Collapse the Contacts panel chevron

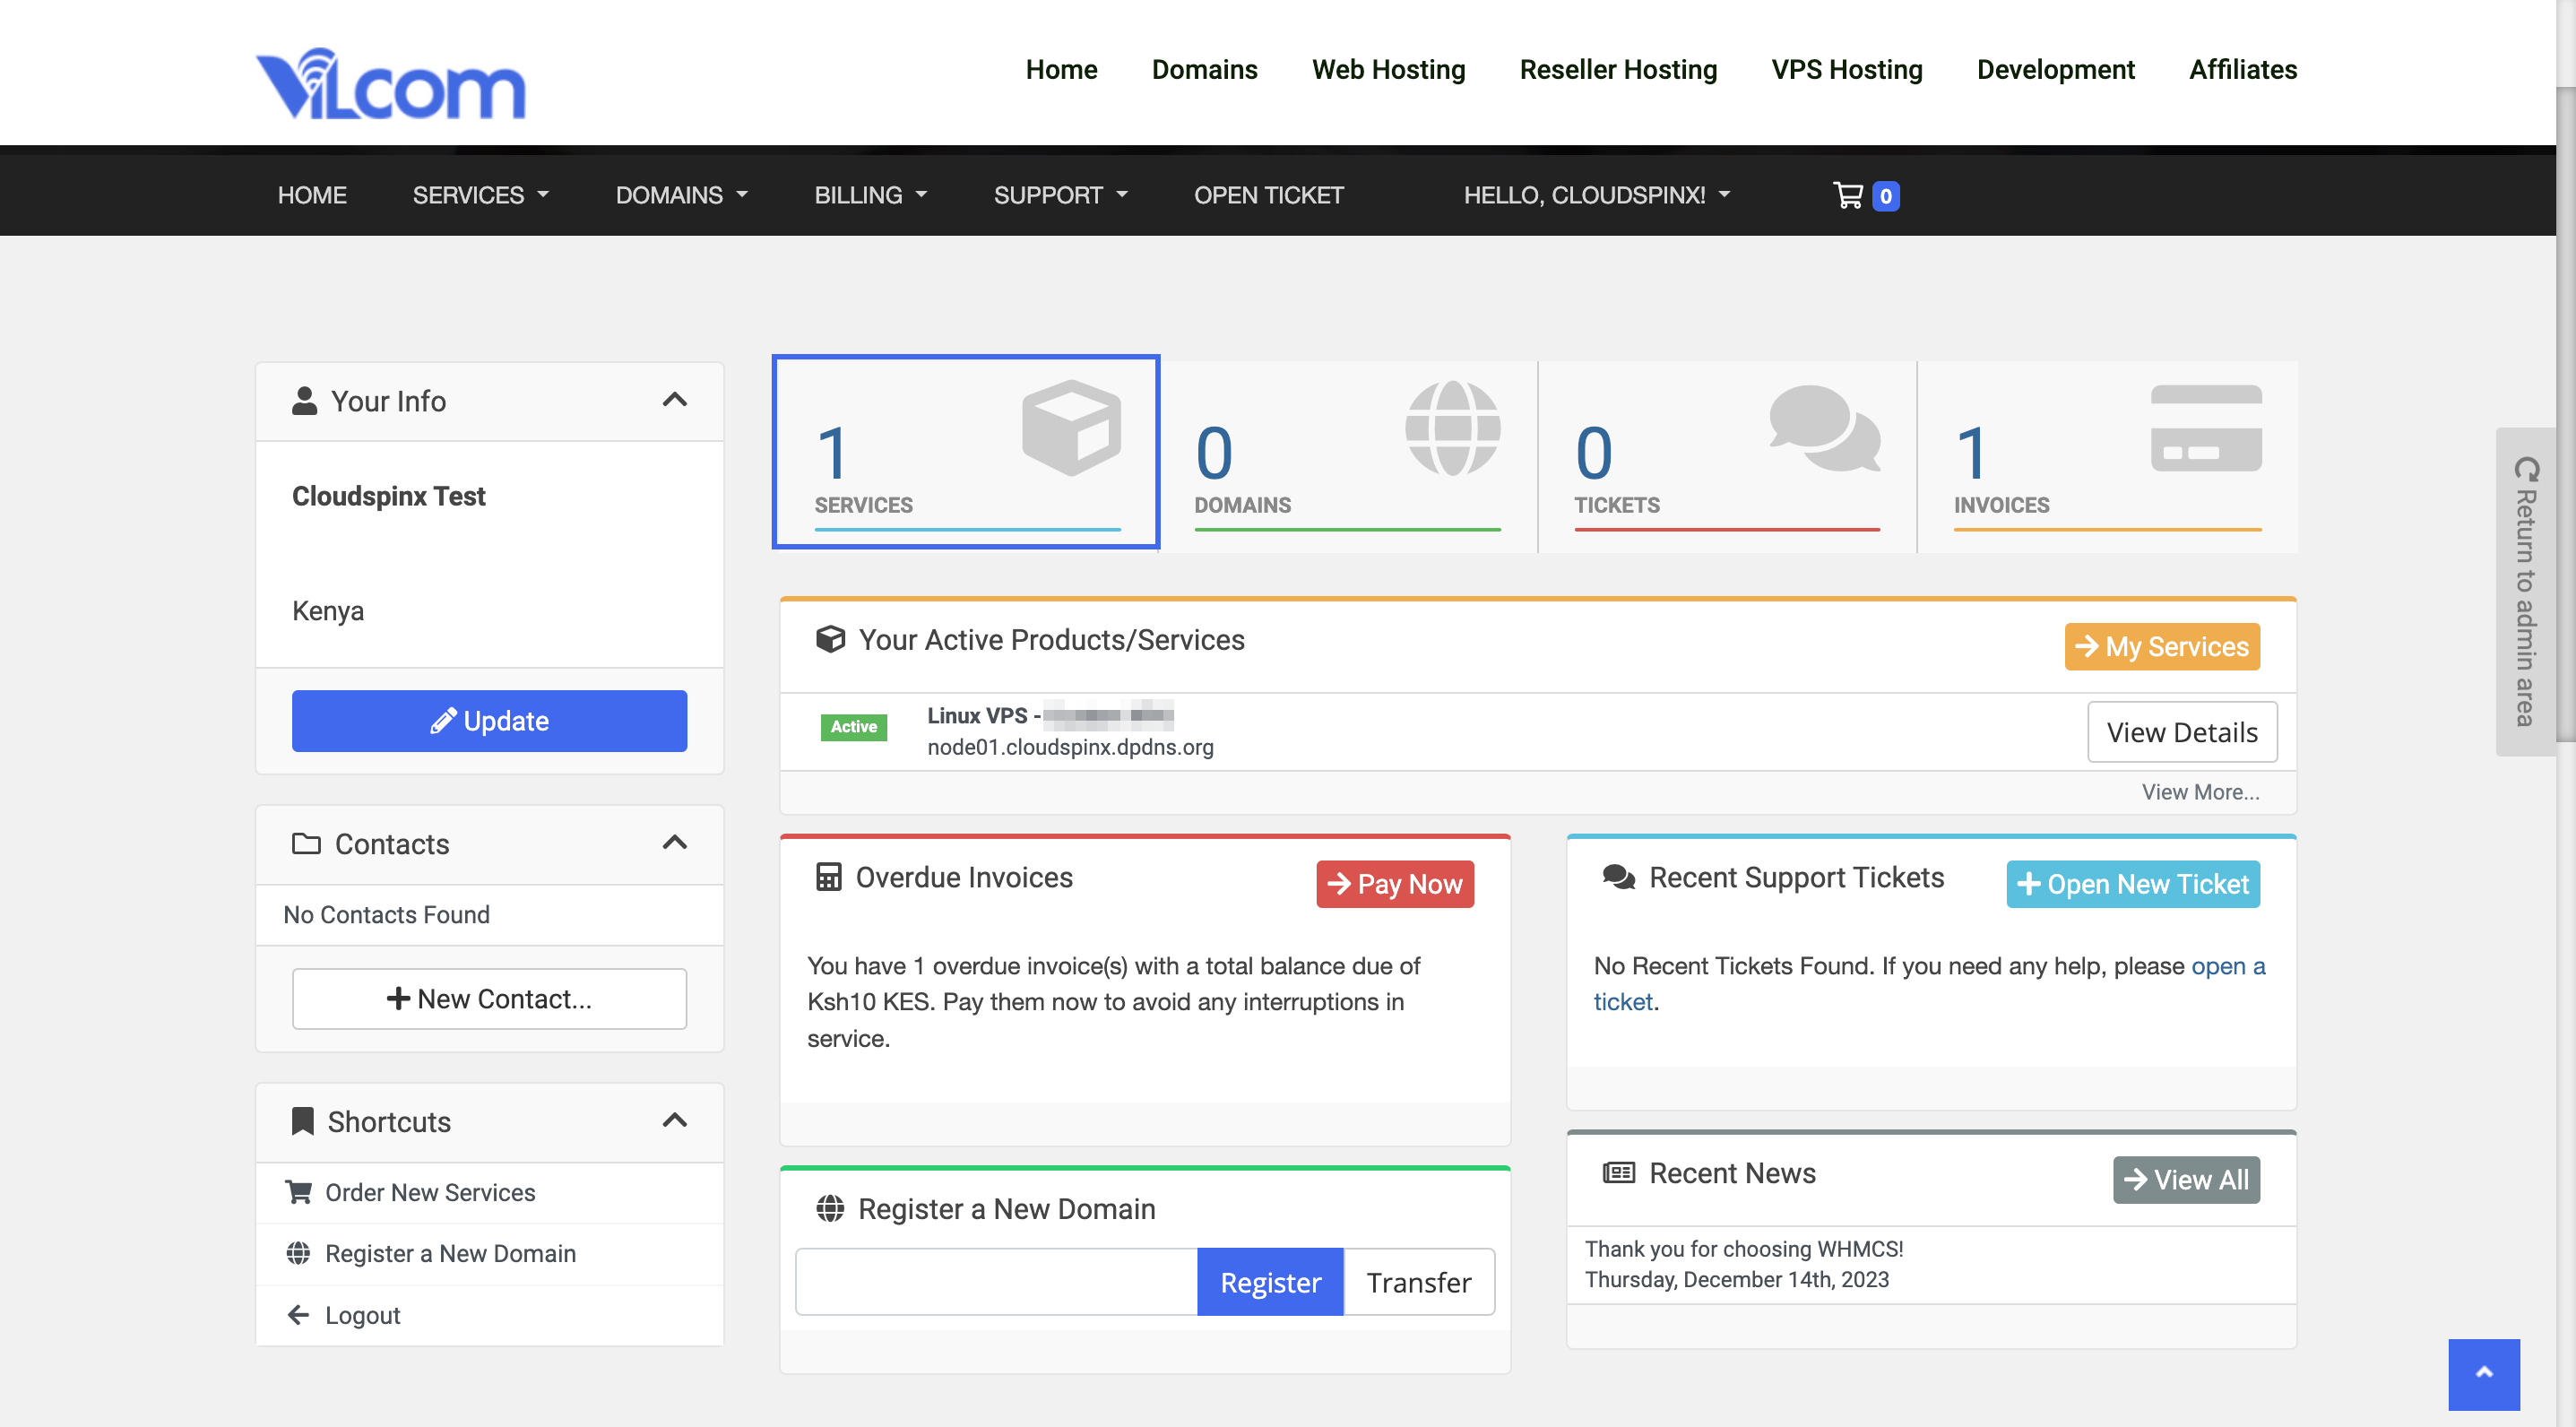point(675,843)
